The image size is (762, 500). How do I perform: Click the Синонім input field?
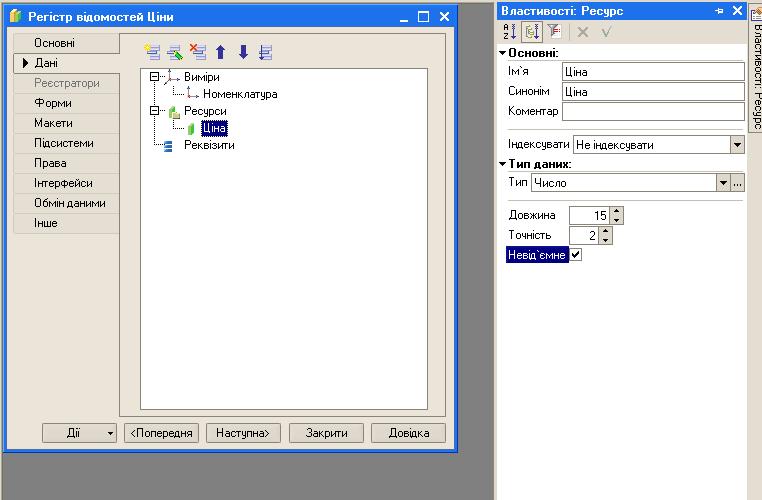click(653, 92)
